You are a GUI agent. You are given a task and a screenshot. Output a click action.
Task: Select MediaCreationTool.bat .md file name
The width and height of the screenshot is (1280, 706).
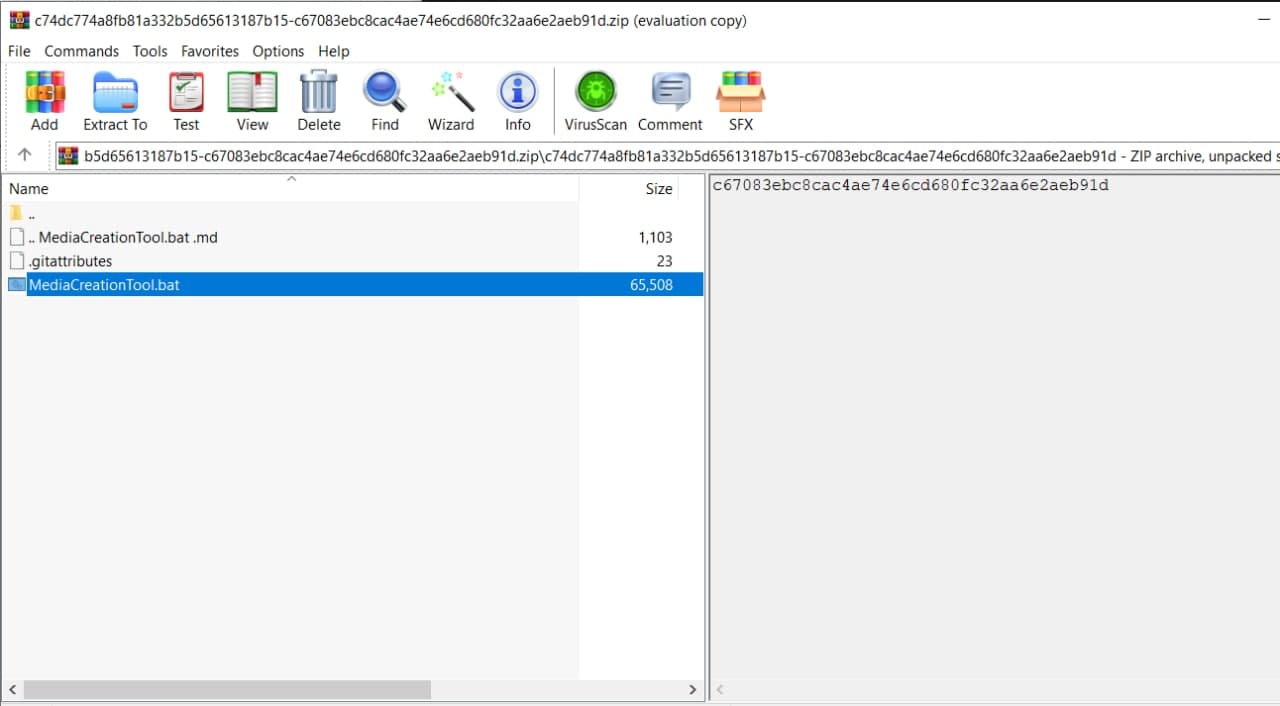(x=123, y=237)
